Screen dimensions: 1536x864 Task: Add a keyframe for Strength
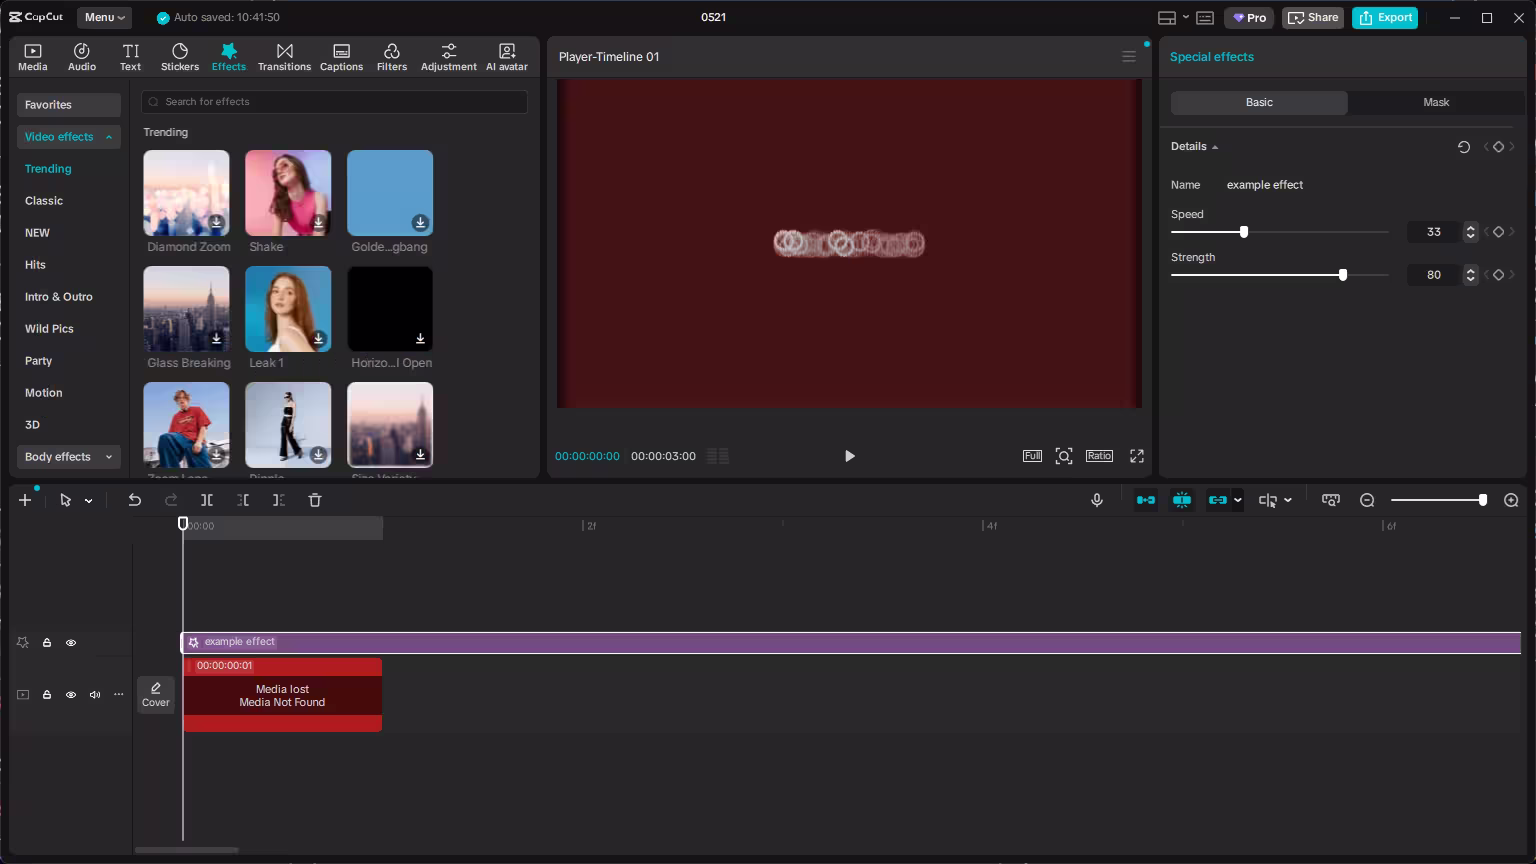click(x=1498, y=275)
